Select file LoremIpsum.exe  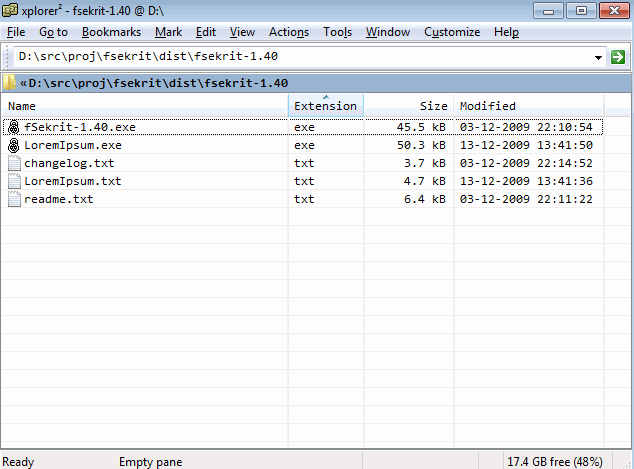(x=73, y=145)
